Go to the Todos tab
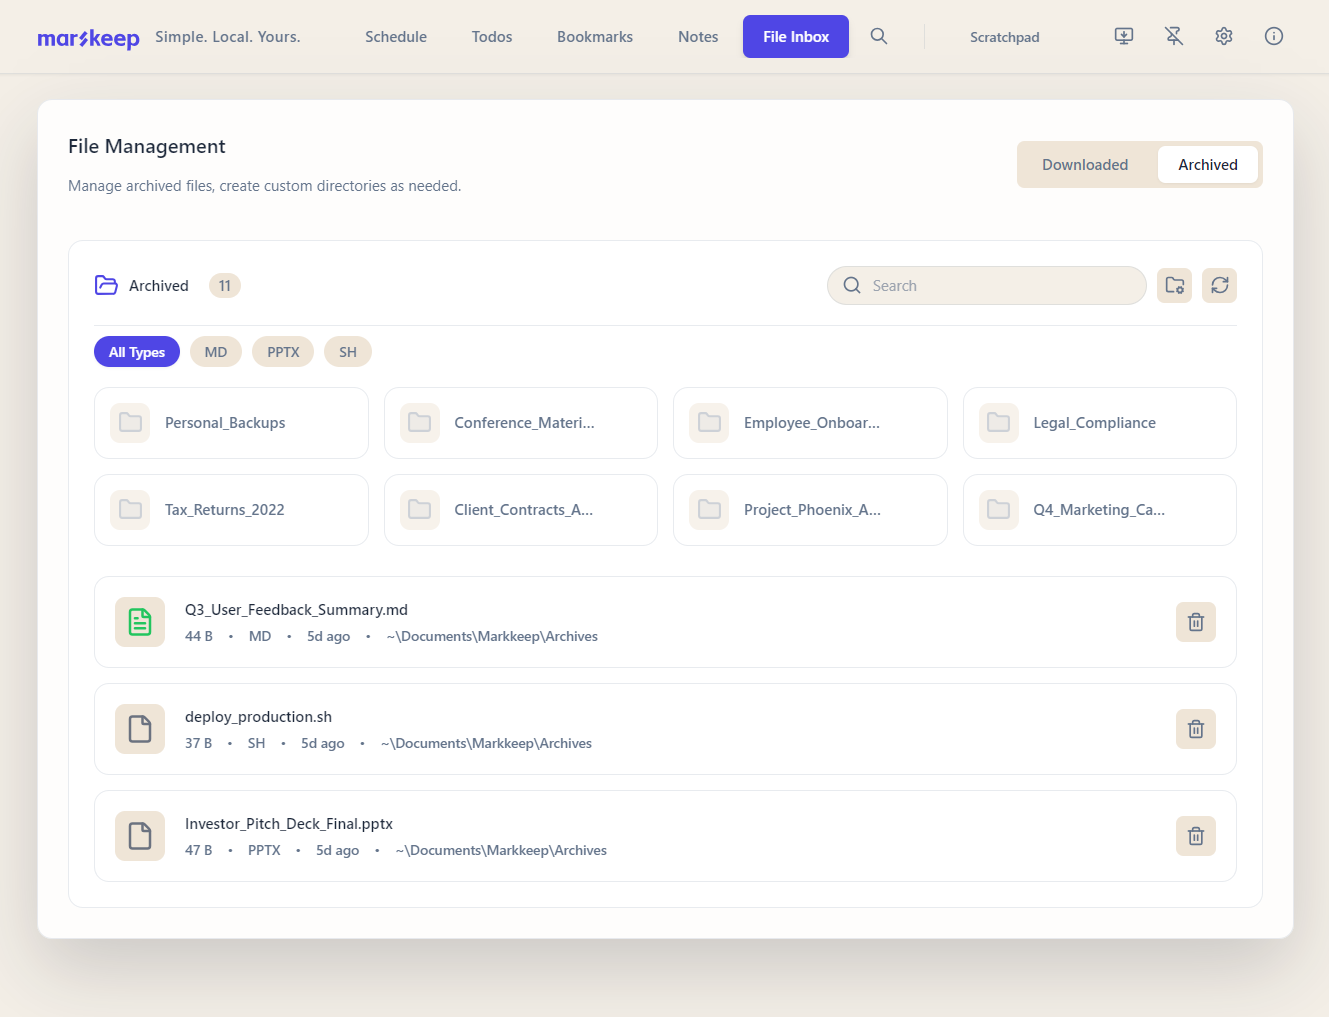 (x=492, y=37)
